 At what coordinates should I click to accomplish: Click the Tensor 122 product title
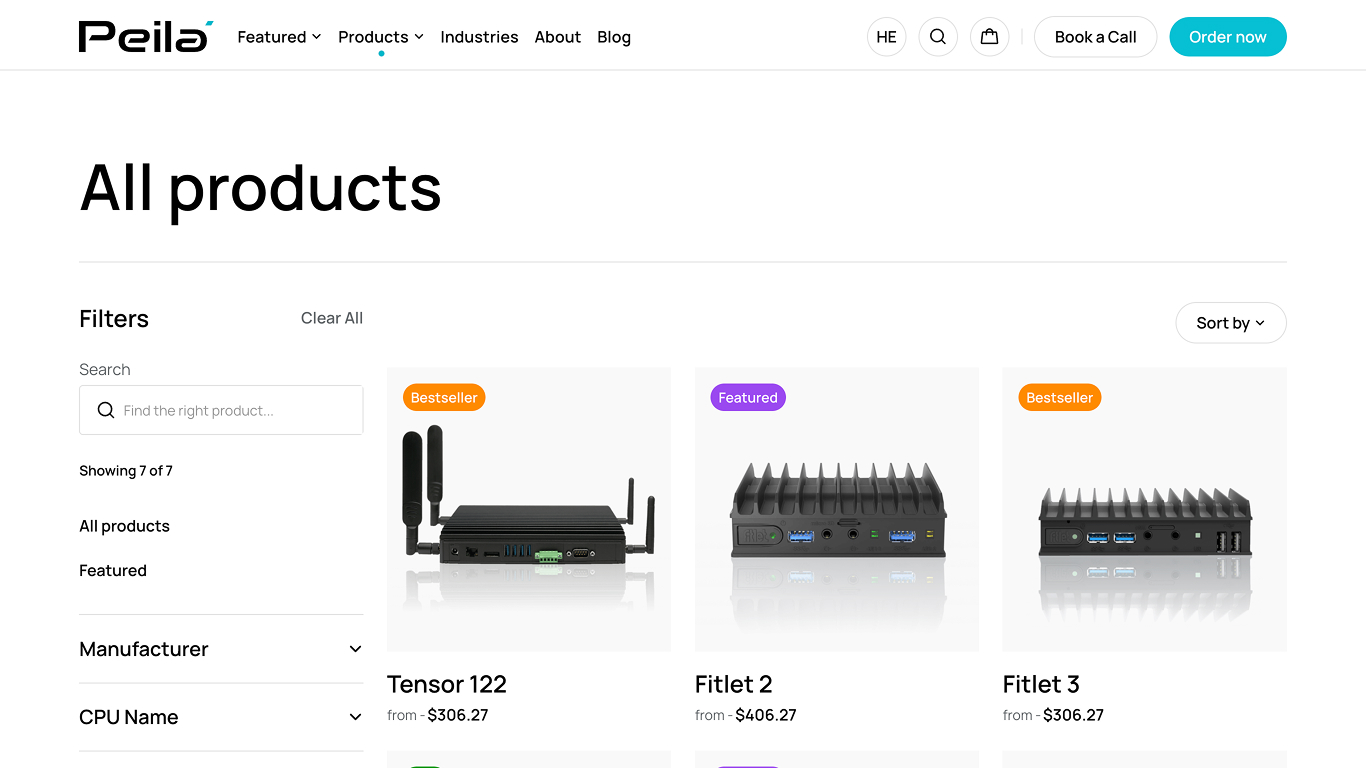447,684
